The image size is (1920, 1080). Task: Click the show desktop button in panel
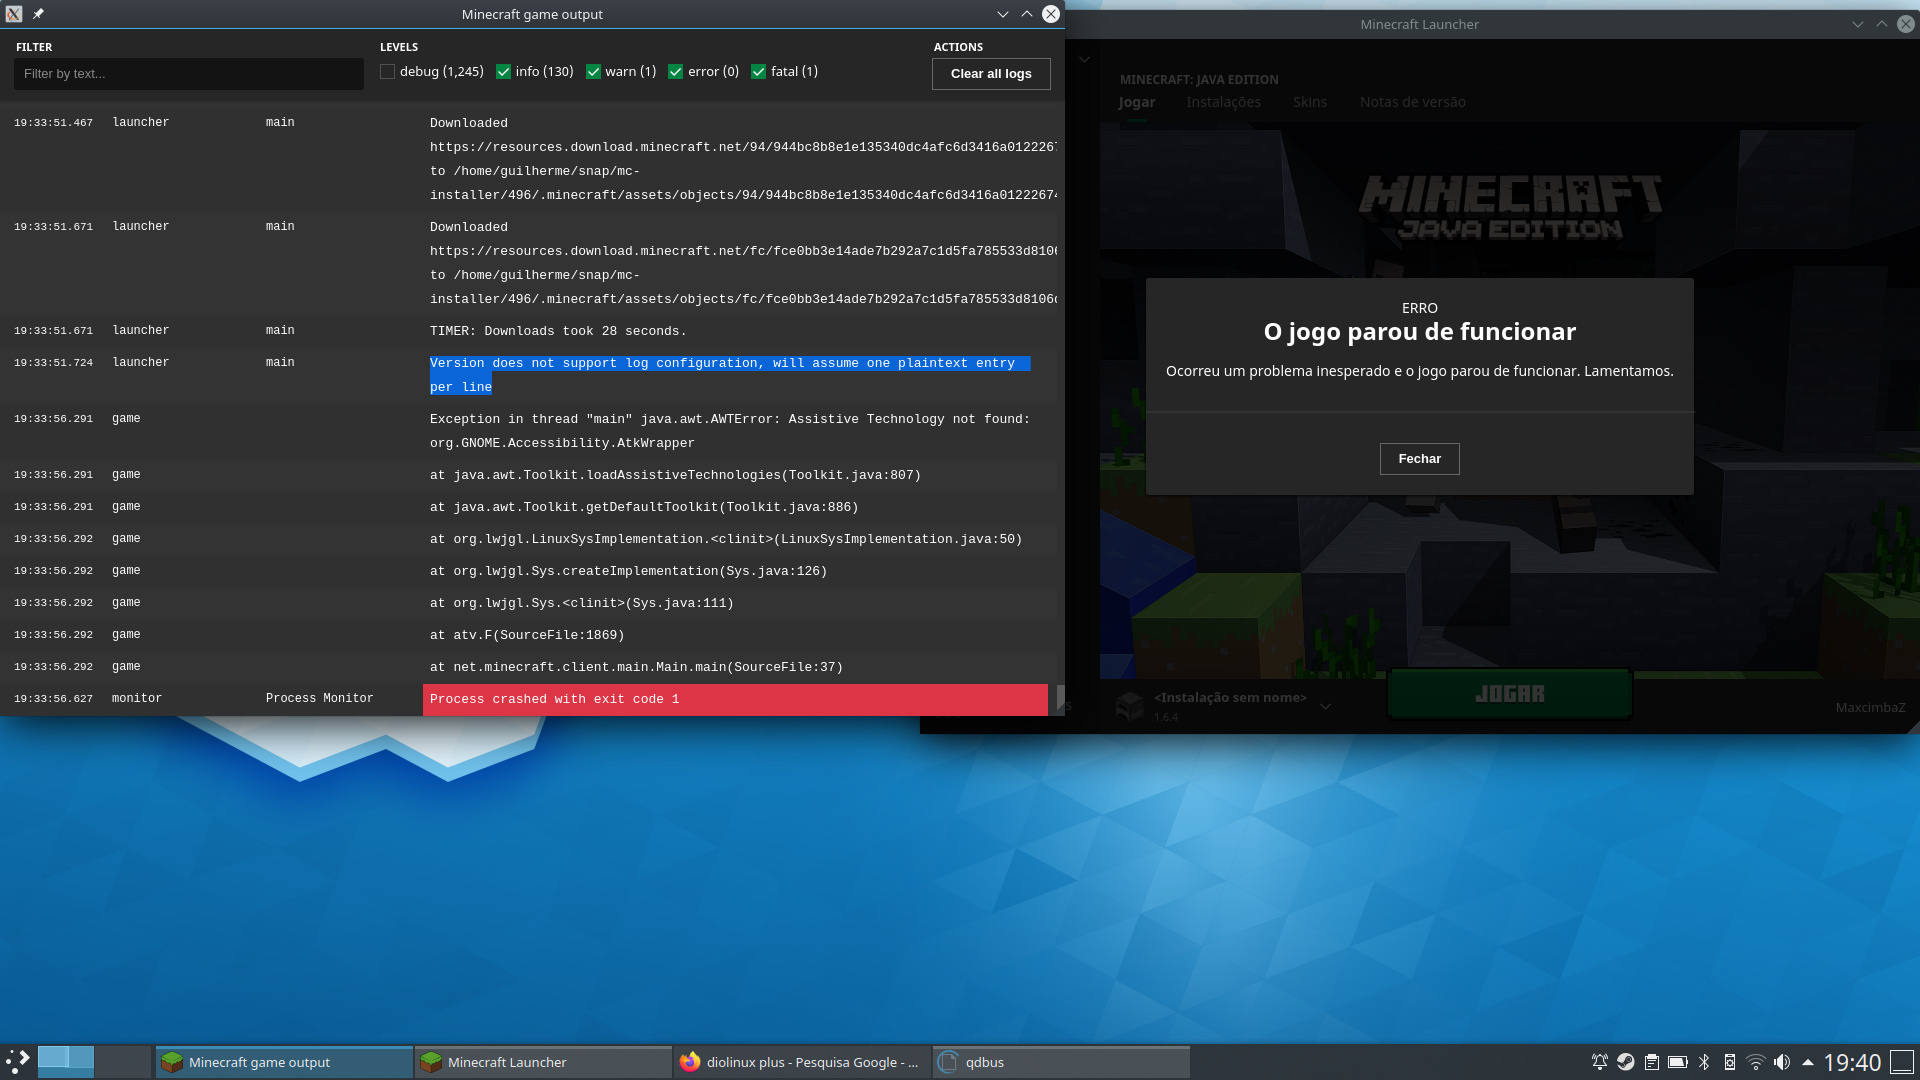coord(1902,1062)
